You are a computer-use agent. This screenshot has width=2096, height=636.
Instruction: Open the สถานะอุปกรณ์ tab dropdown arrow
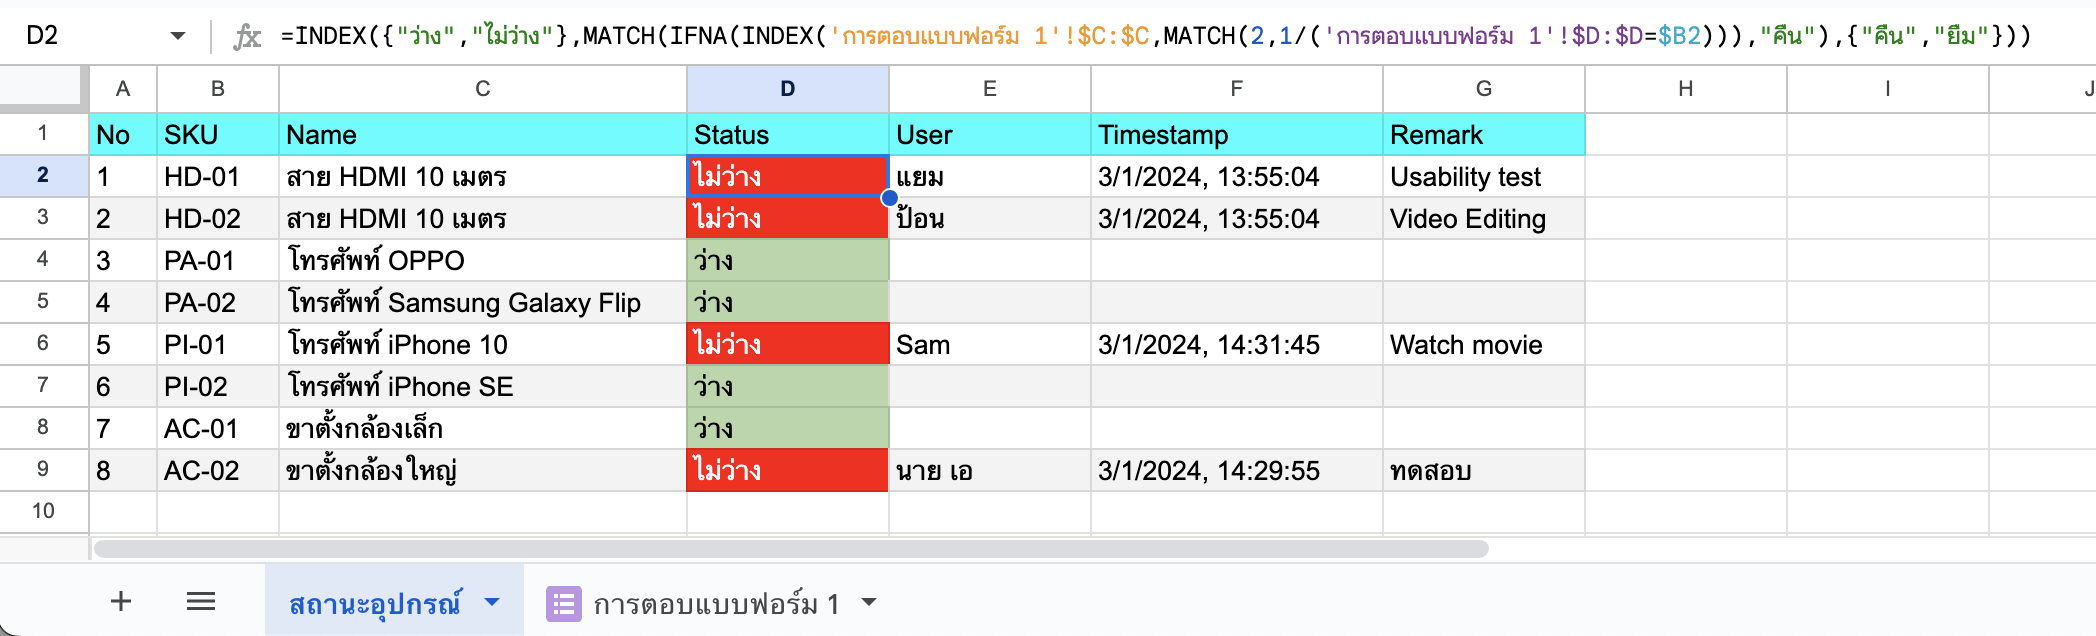pyautogui.click(x=492, y=602)
